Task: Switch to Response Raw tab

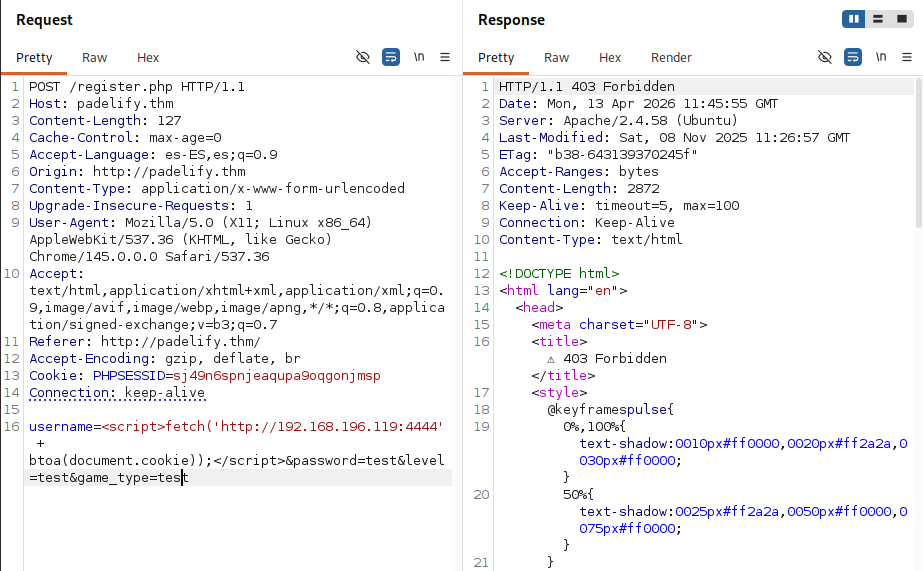Action: pos(556,58)
